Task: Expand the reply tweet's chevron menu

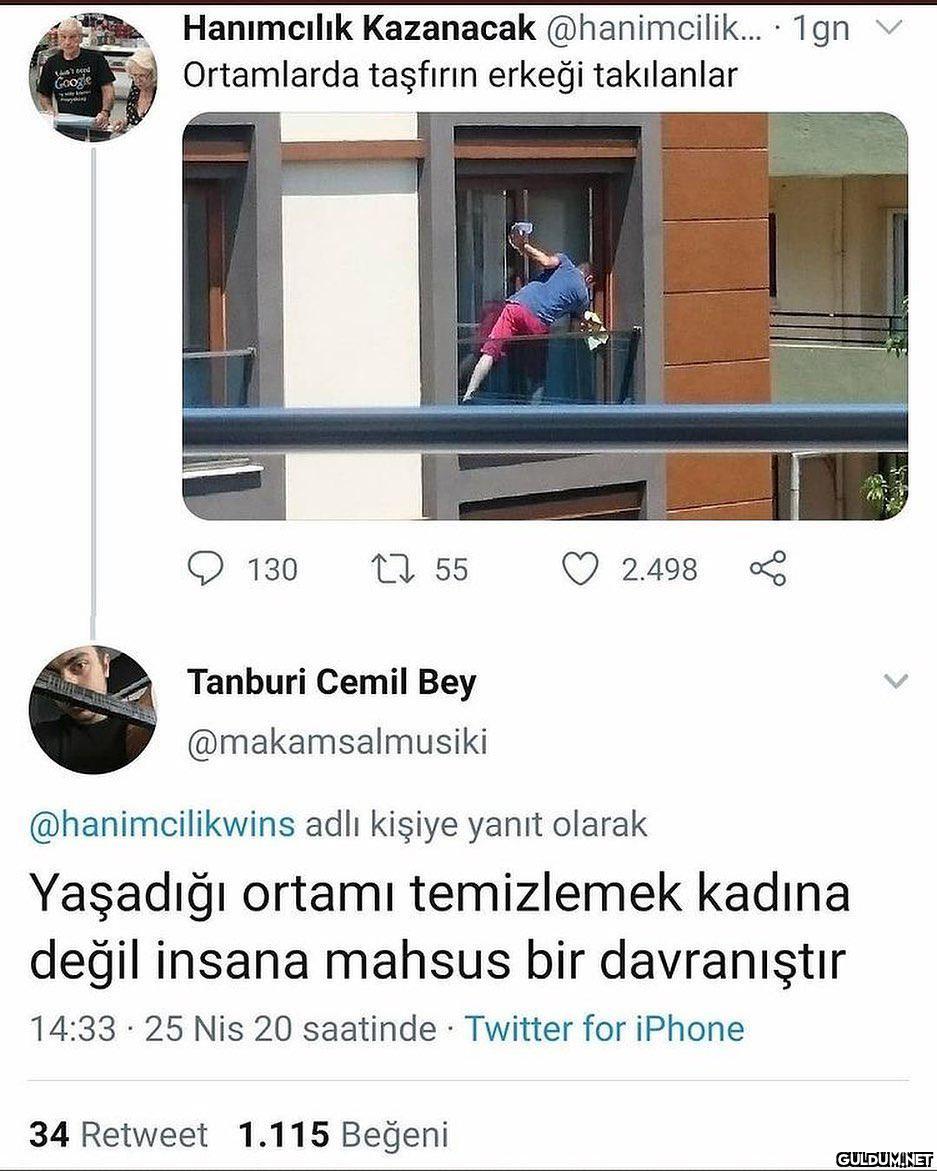Action: (895, 680)
